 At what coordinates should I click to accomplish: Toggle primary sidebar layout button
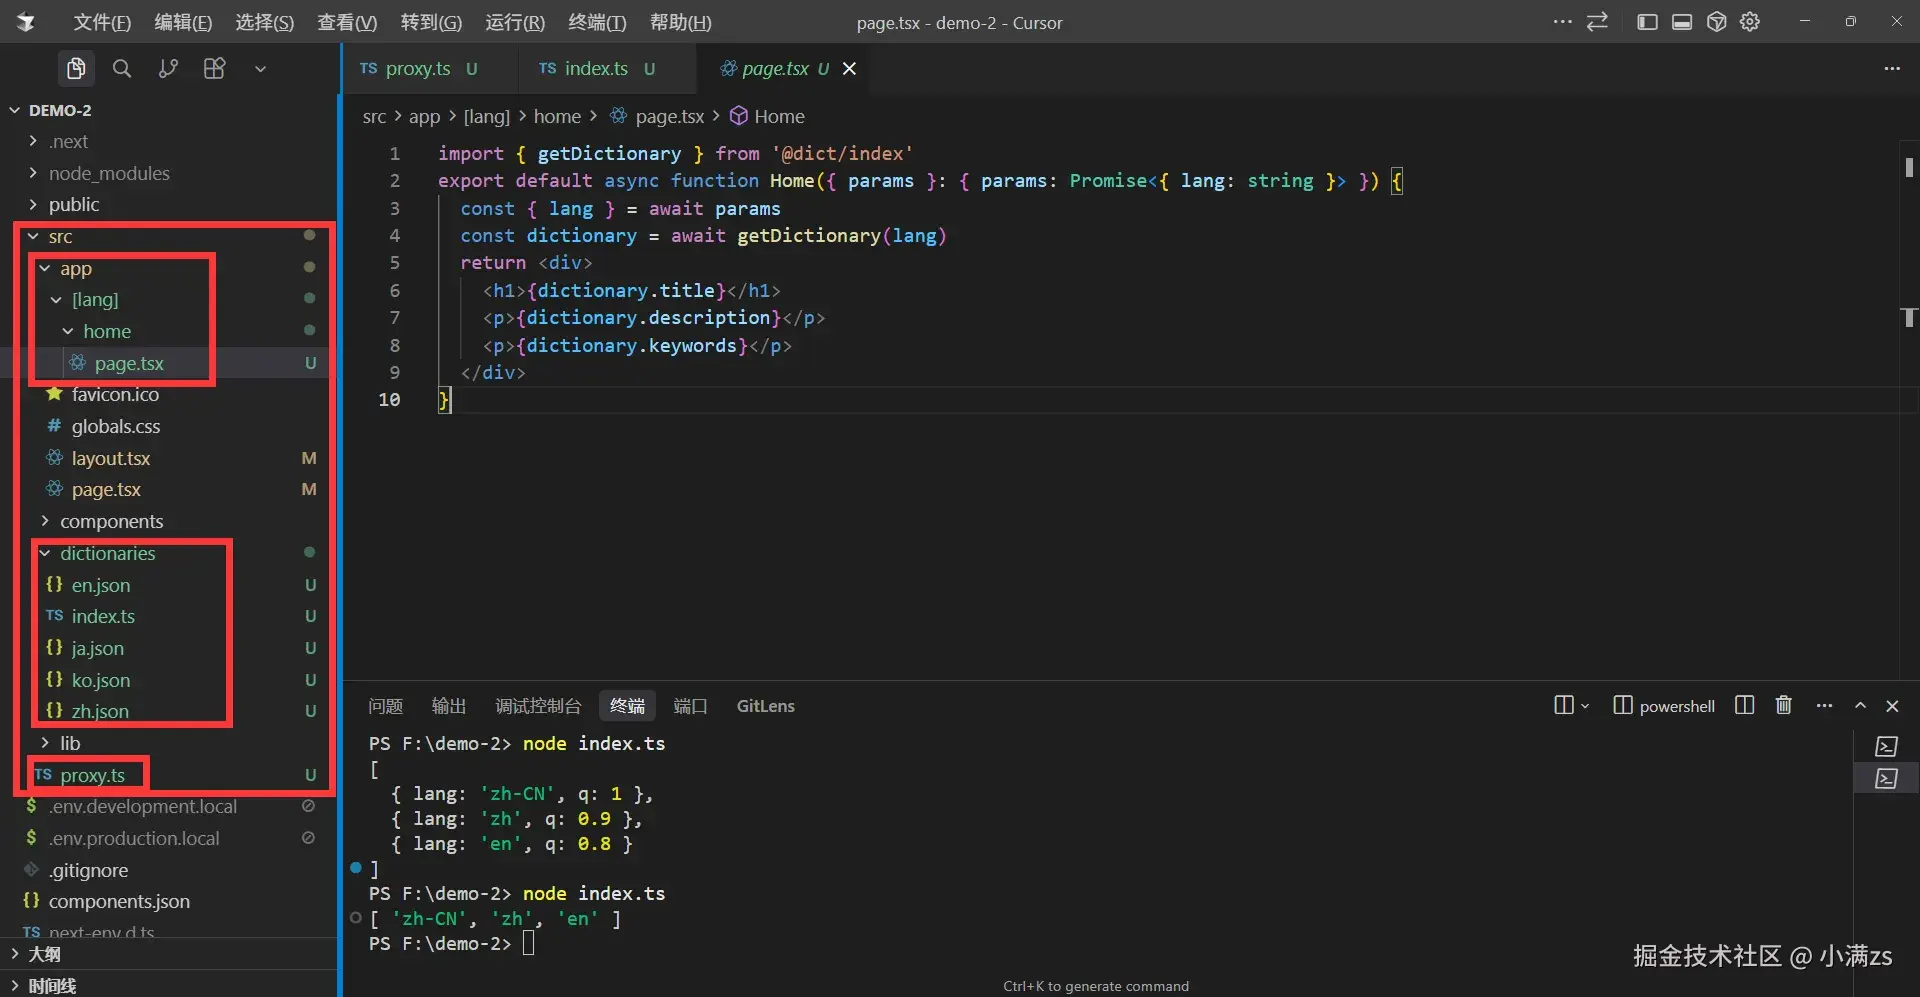coord(1647,22)
